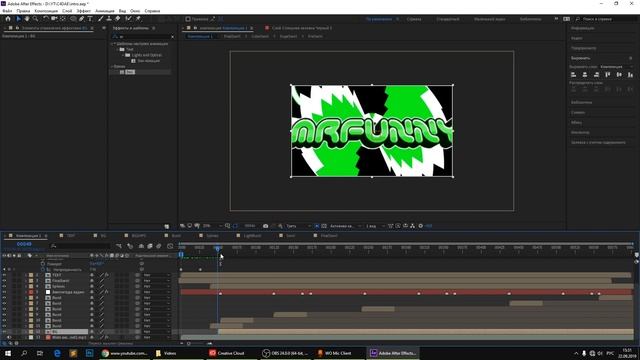
Task: Select the Brush tool
Action: click(x=100, y=19)
